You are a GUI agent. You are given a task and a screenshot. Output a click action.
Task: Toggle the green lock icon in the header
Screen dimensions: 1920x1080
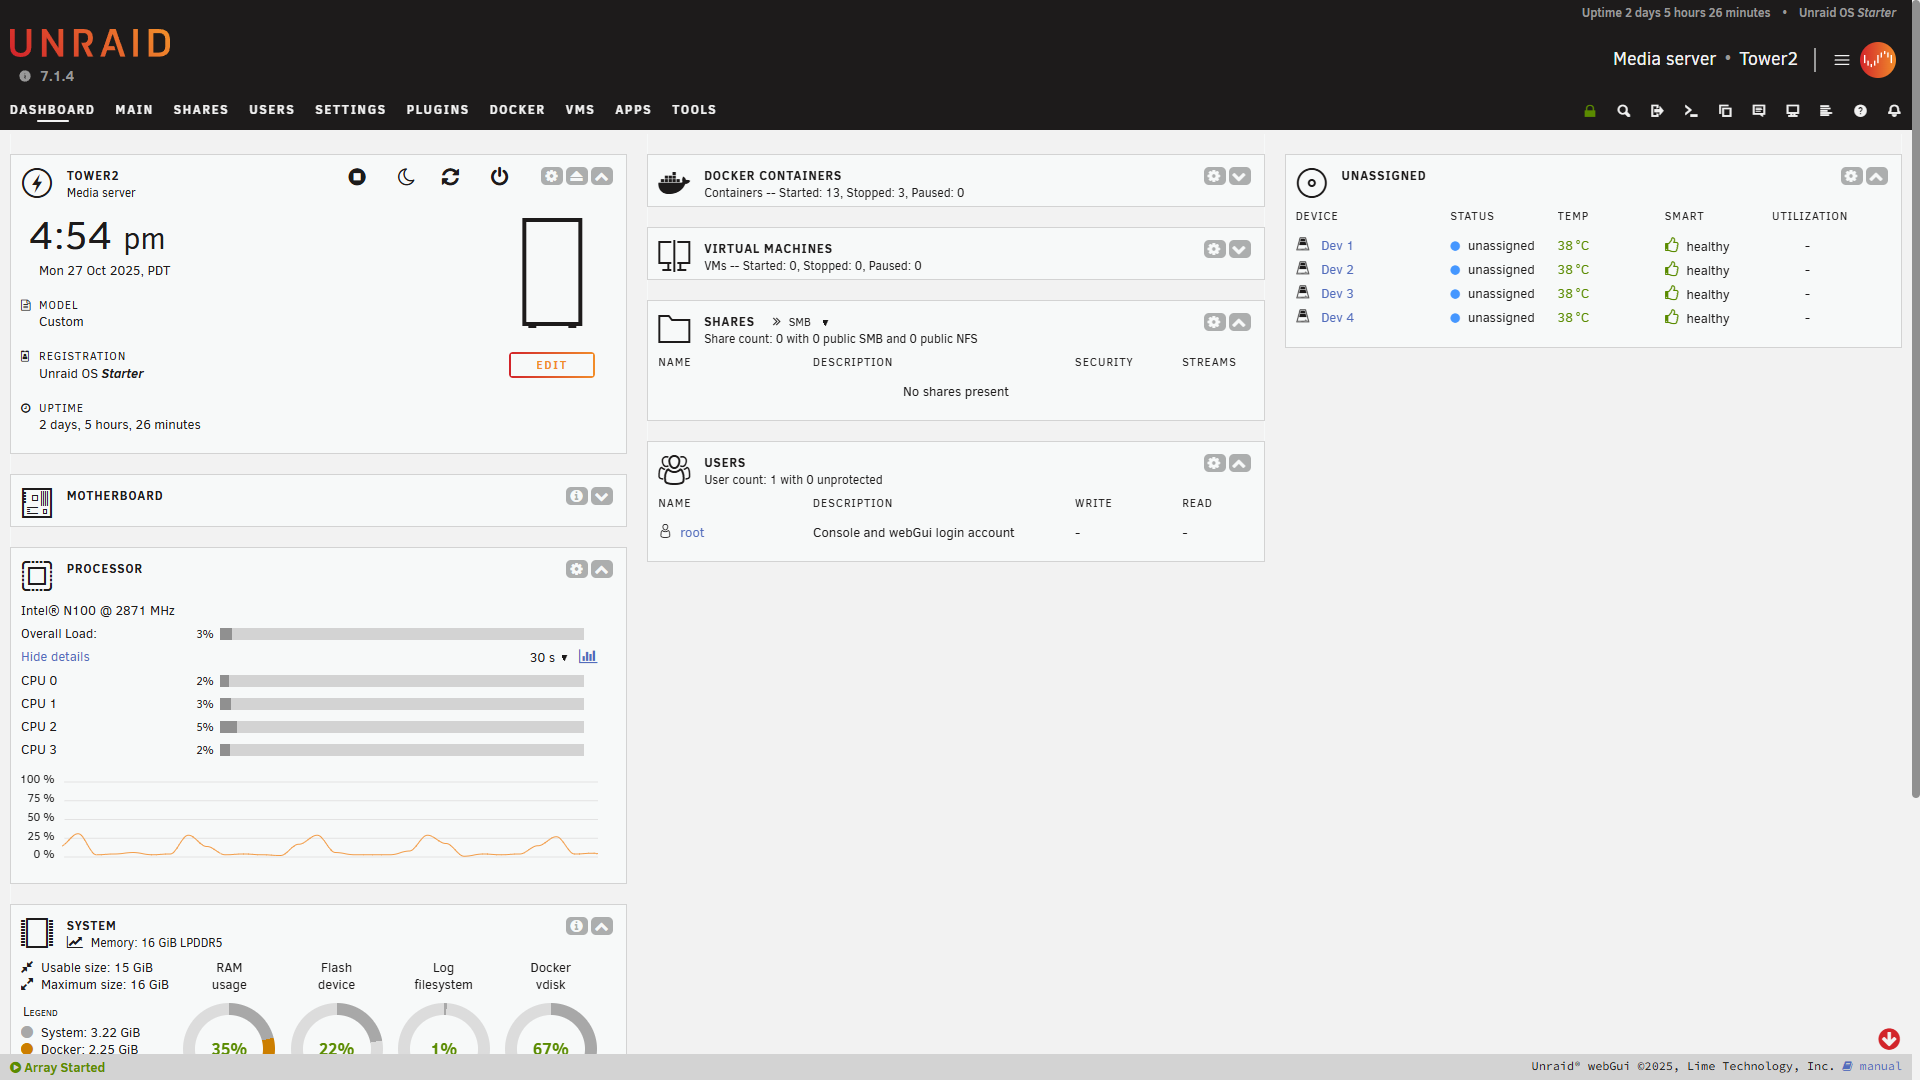(1590, 111)
